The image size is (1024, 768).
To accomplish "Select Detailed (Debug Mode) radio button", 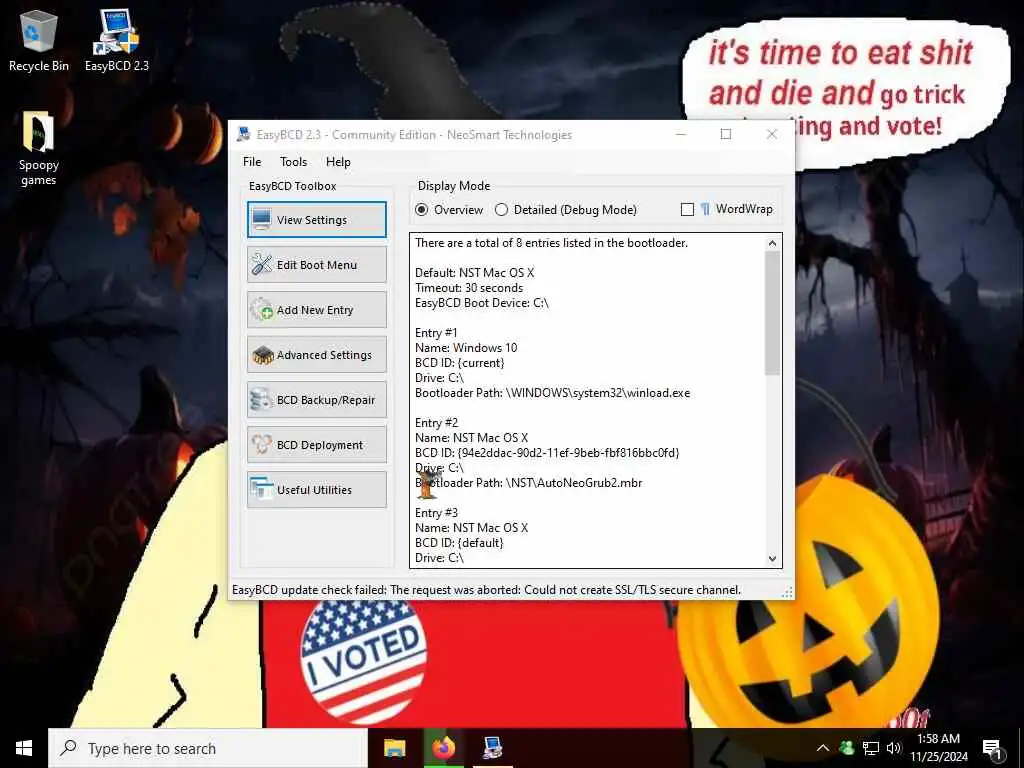I will (x=566, y=210).
